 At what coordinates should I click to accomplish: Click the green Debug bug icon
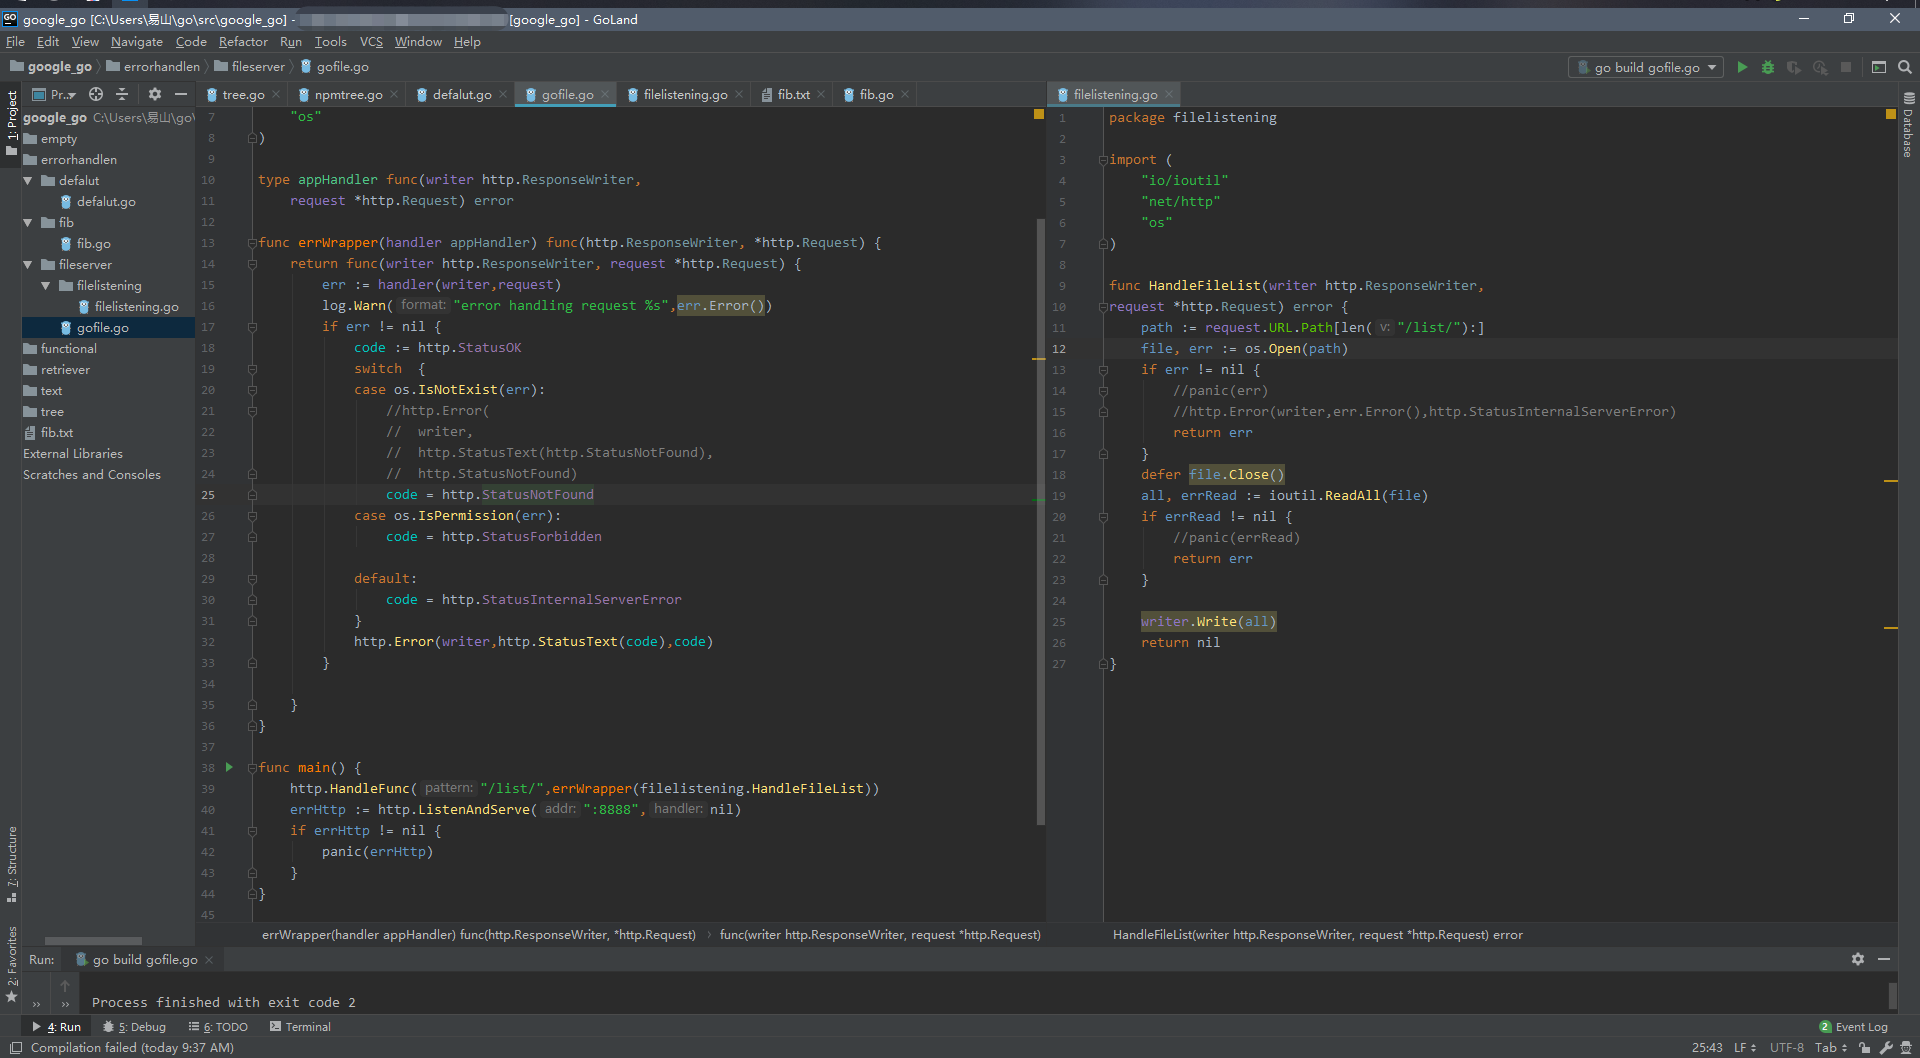coord(1768,67)
